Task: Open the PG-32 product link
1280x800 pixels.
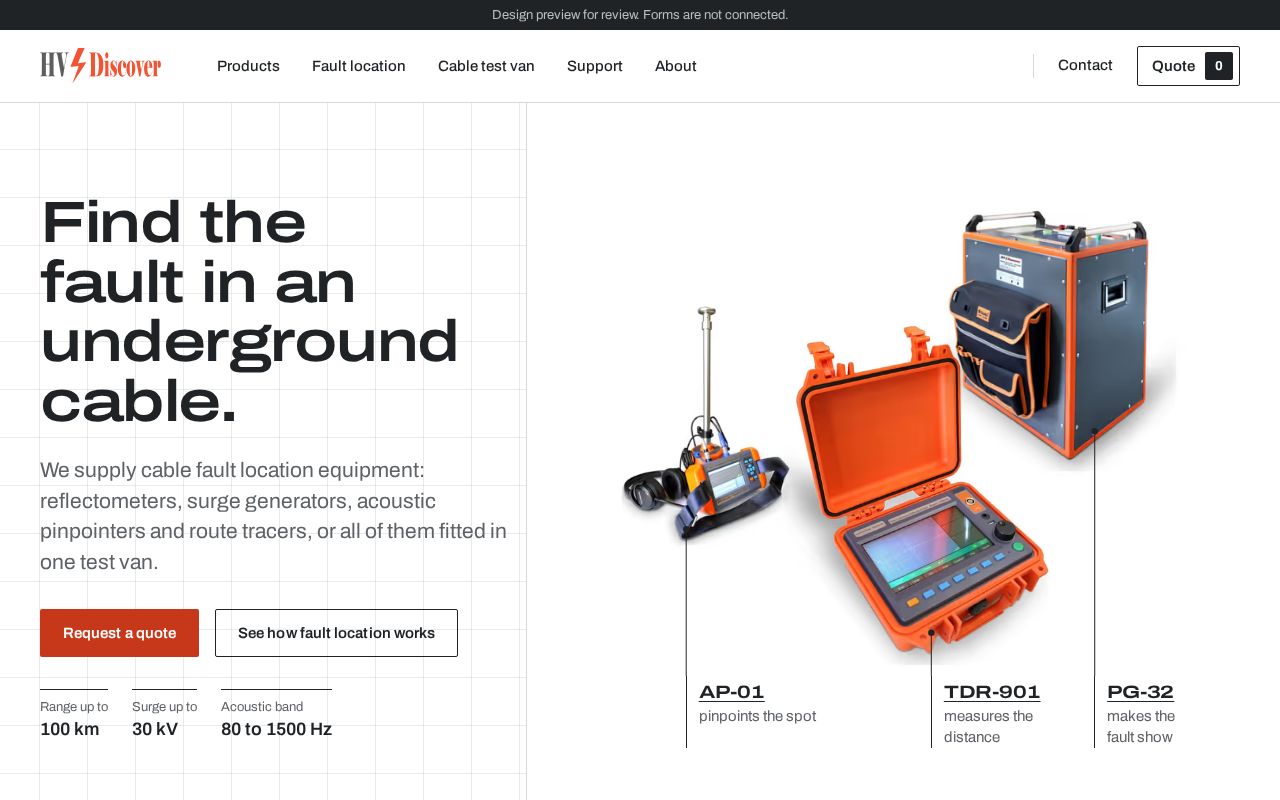Action: pyautogui.click(x=1140, y=692)
